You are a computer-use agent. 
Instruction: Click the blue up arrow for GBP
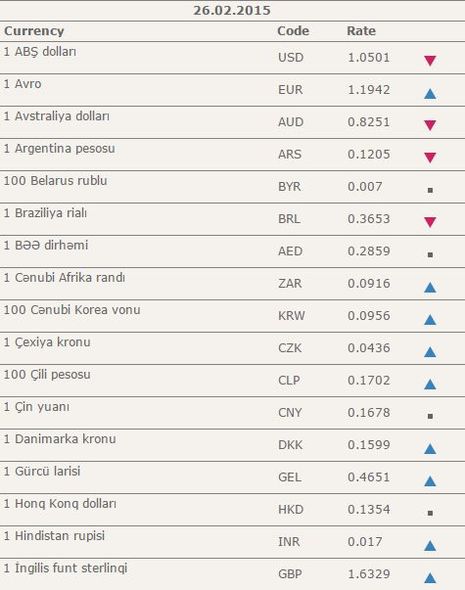[430, 578]
